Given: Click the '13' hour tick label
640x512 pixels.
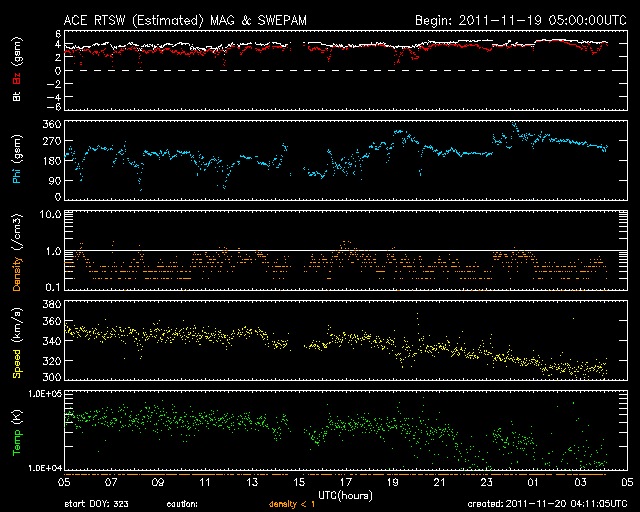Looking at the screenshot, I should point(252,482).
